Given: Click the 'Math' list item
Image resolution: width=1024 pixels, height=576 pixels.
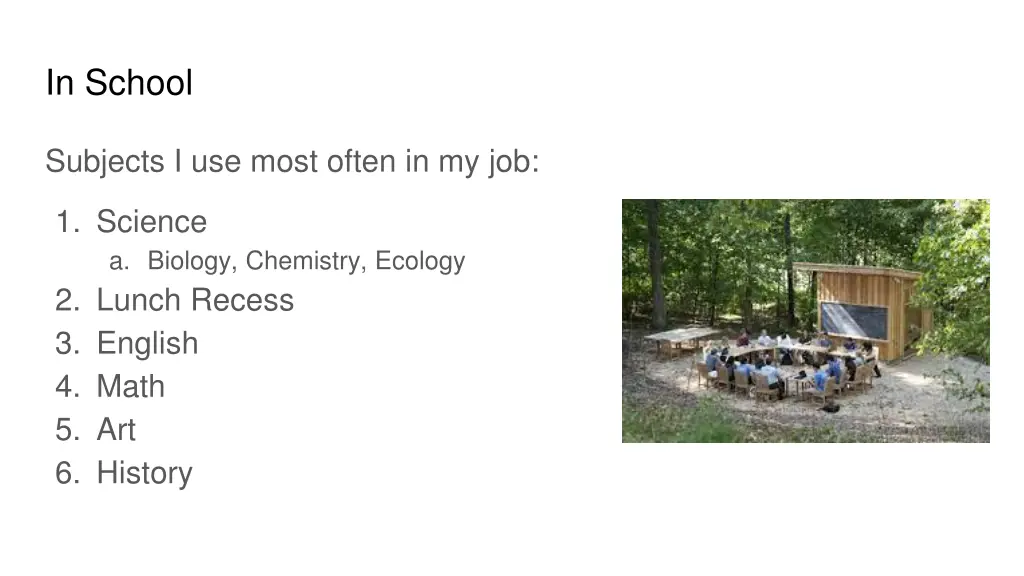Looking at the screenshot, I should (131, 387).
